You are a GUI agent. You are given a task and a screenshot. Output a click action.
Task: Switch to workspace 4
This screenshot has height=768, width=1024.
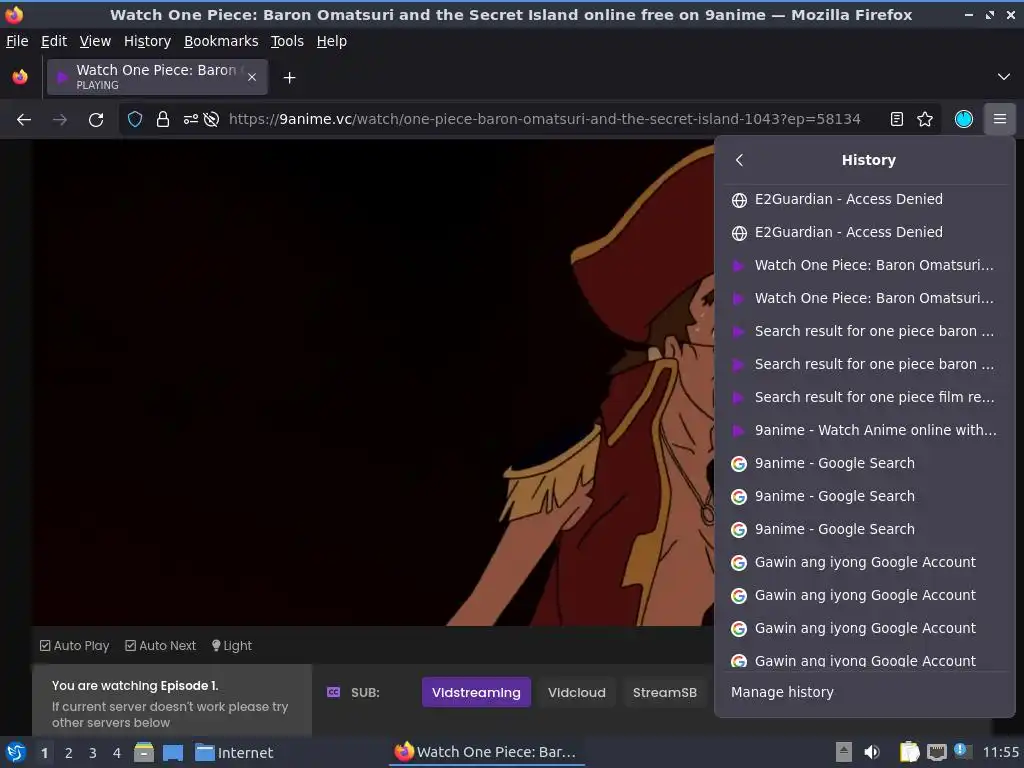117,753
